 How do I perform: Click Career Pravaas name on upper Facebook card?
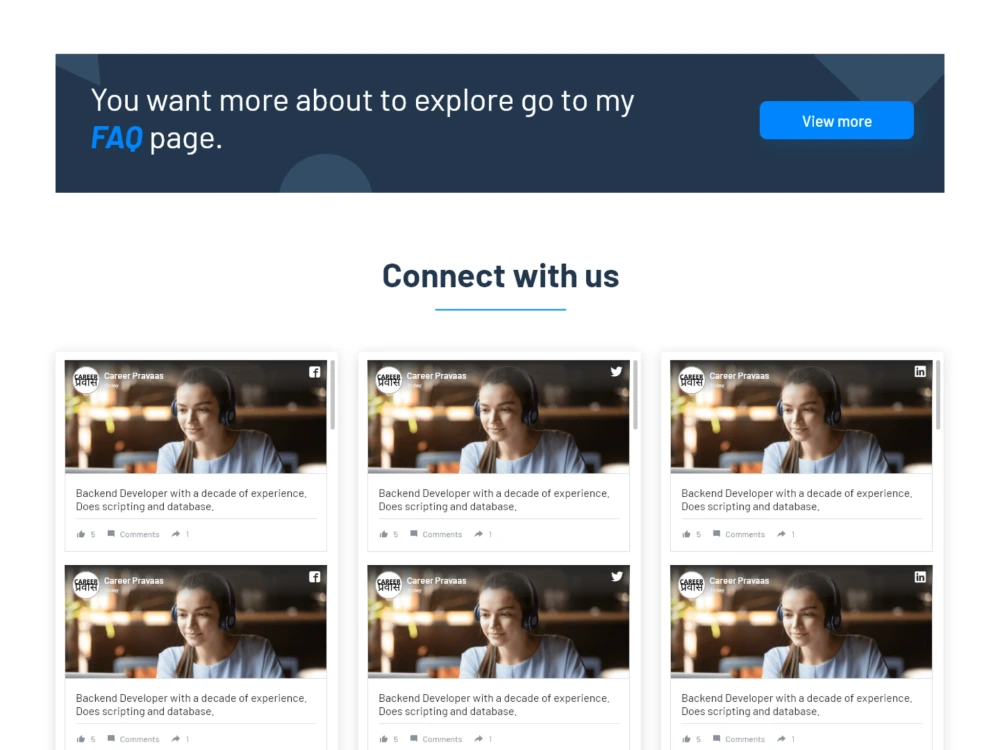[134, 376]
